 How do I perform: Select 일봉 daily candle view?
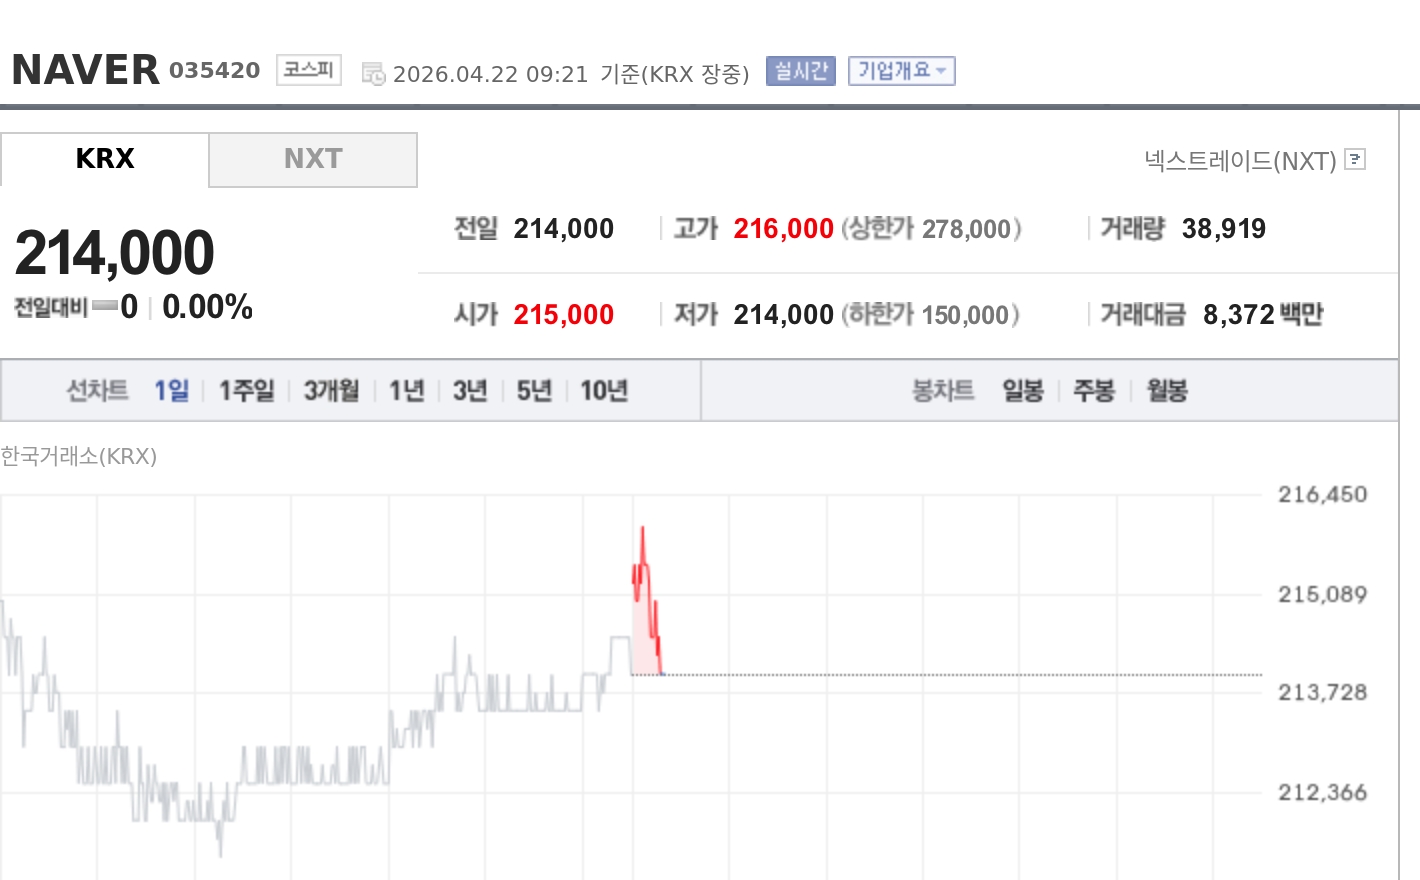1022,391
